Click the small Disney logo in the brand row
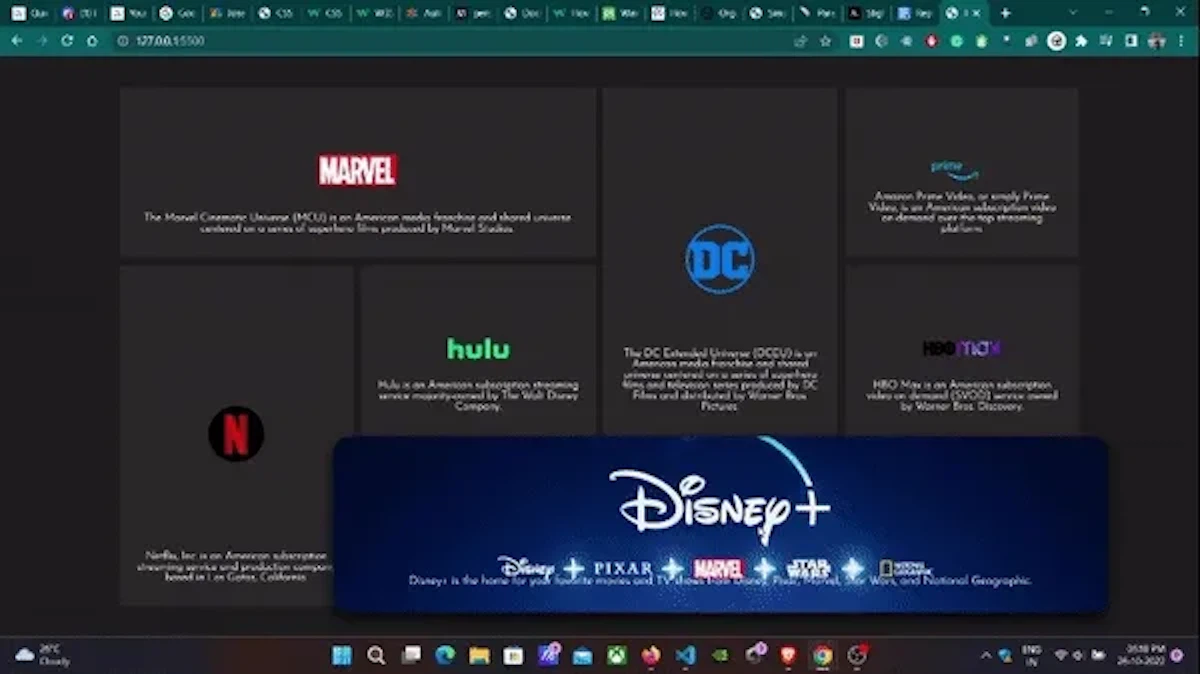Viewport: 1200px width, 674px height. [x=525, y=567]
